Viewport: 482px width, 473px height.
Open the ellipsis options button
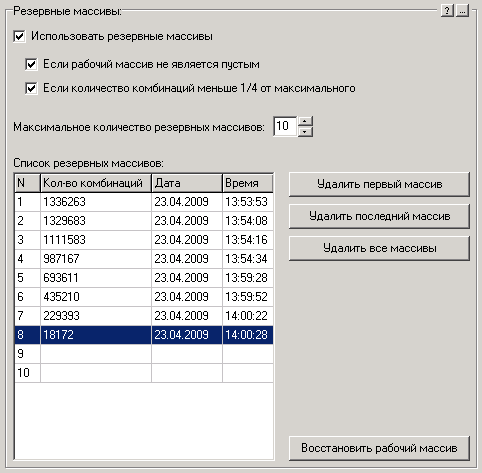tap(462, 11)
